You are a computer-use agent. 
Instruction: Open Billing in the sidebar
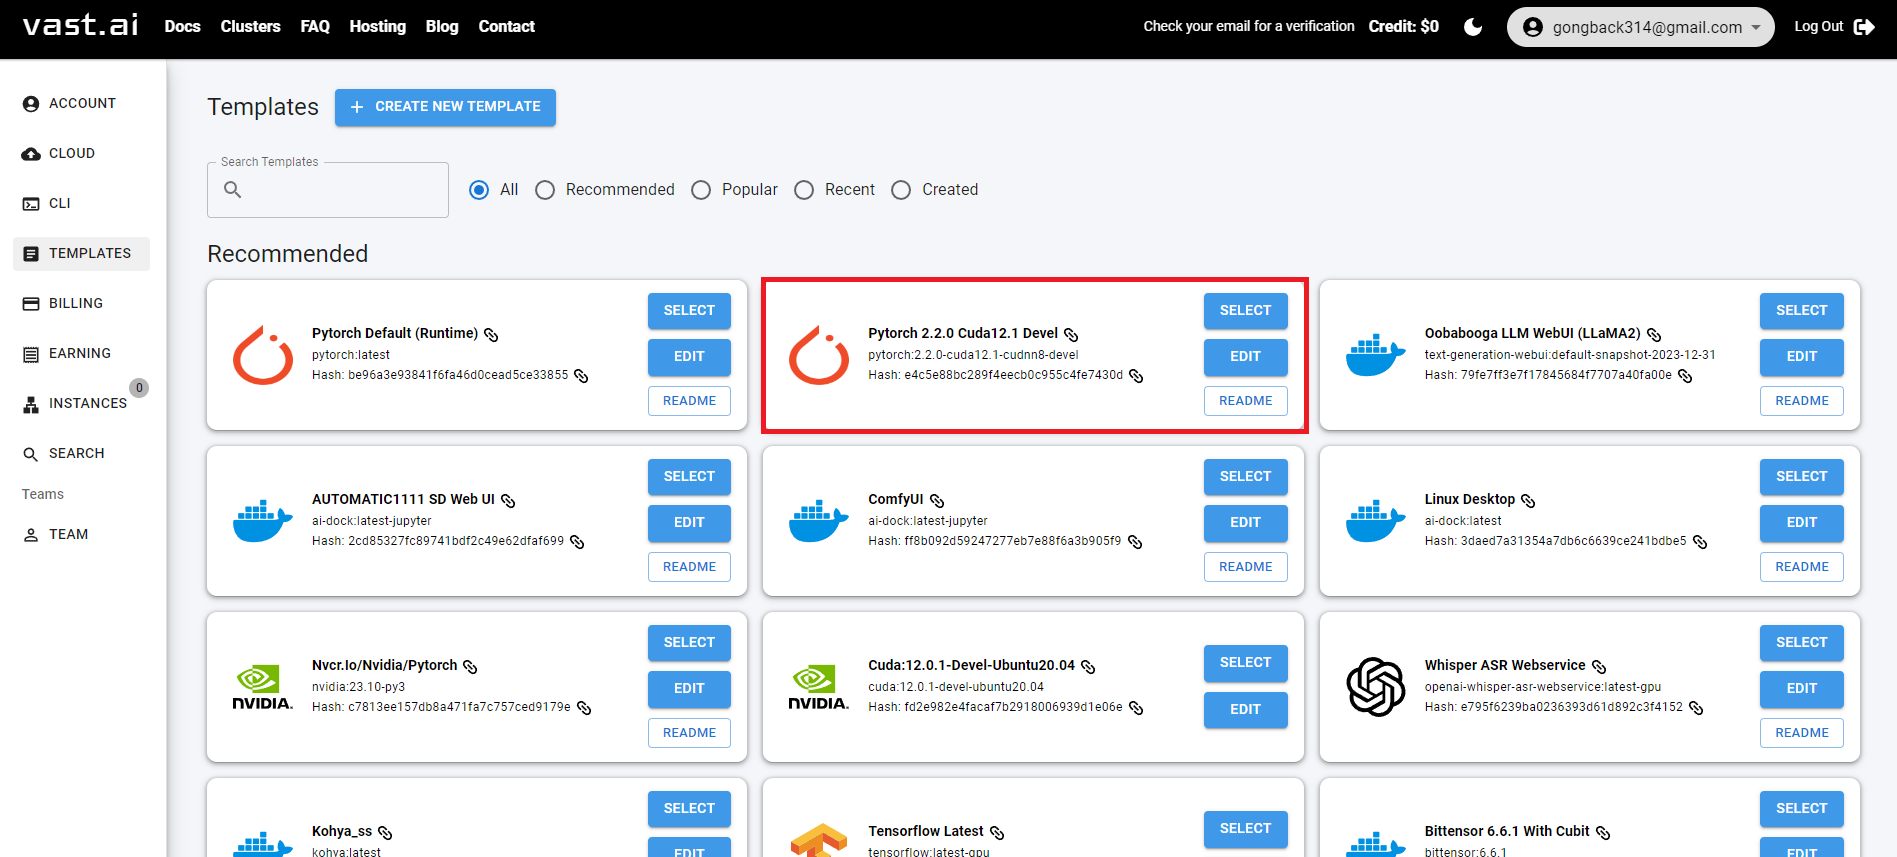[x=81, y=304]
